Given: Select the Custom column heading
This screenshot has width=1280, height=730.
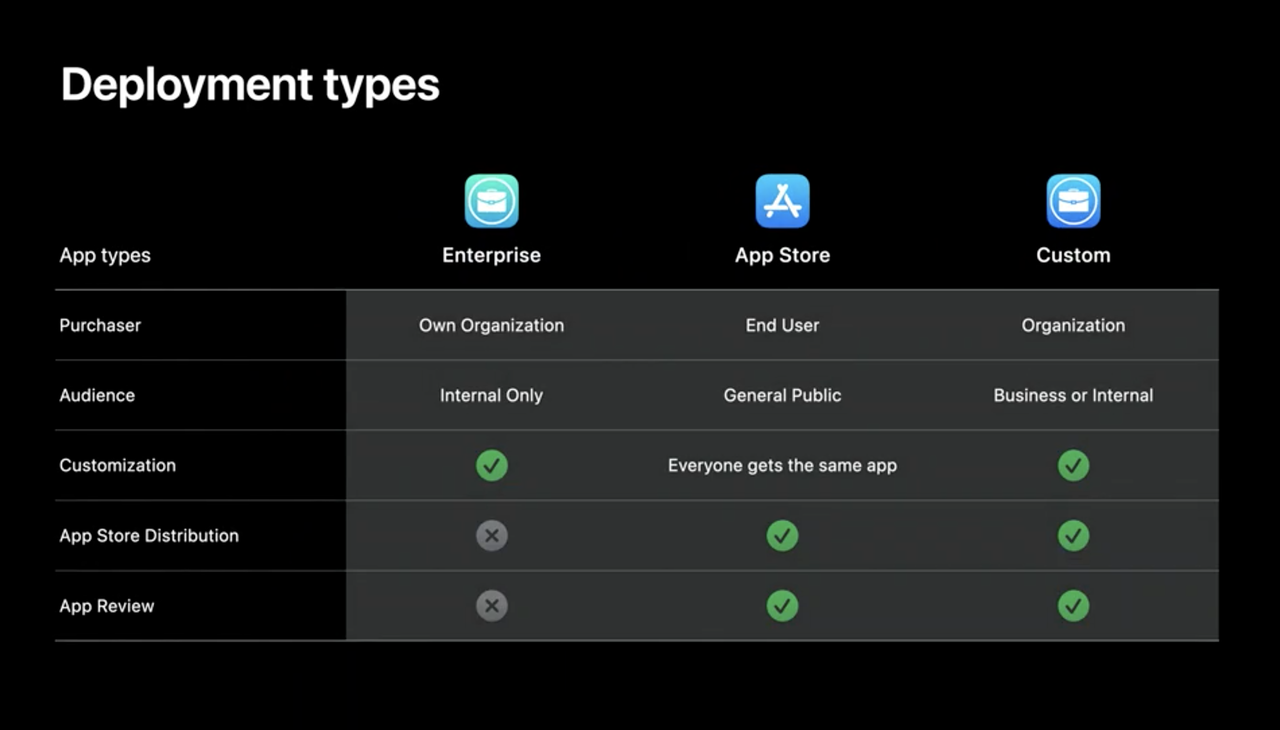Looking at the screenshot, I should click(1073, 255).
